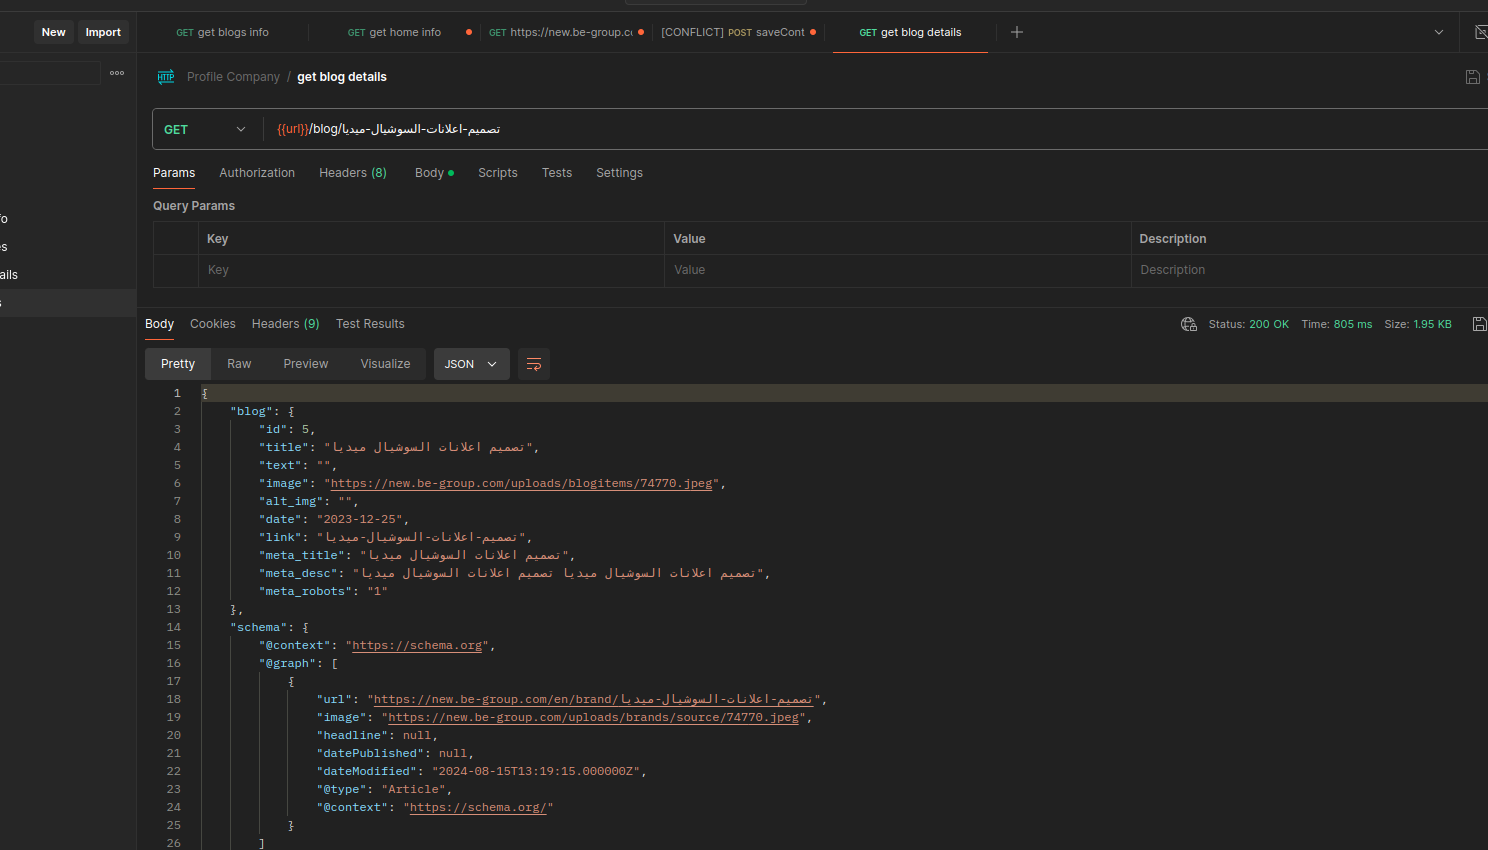Click the save response icon after Size
Screen dimensions: 1488x850
tap(1479, 324)
